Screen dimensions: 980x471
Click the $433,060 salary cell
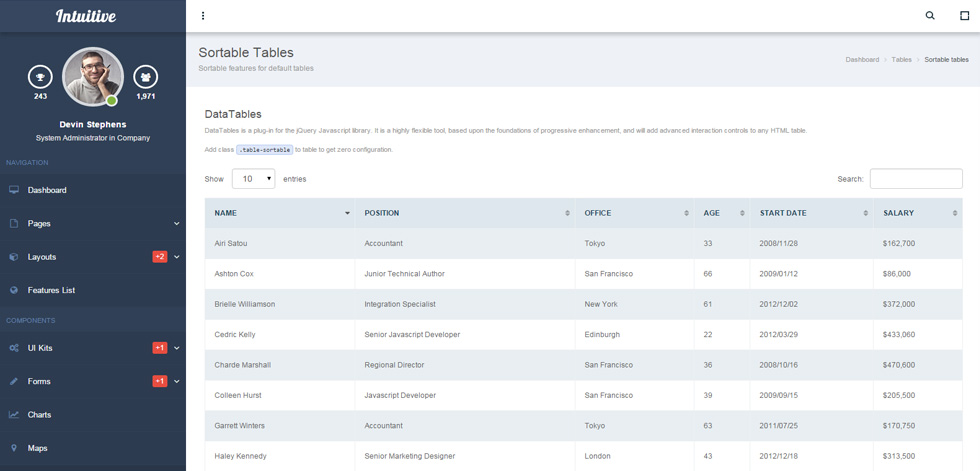918,335
